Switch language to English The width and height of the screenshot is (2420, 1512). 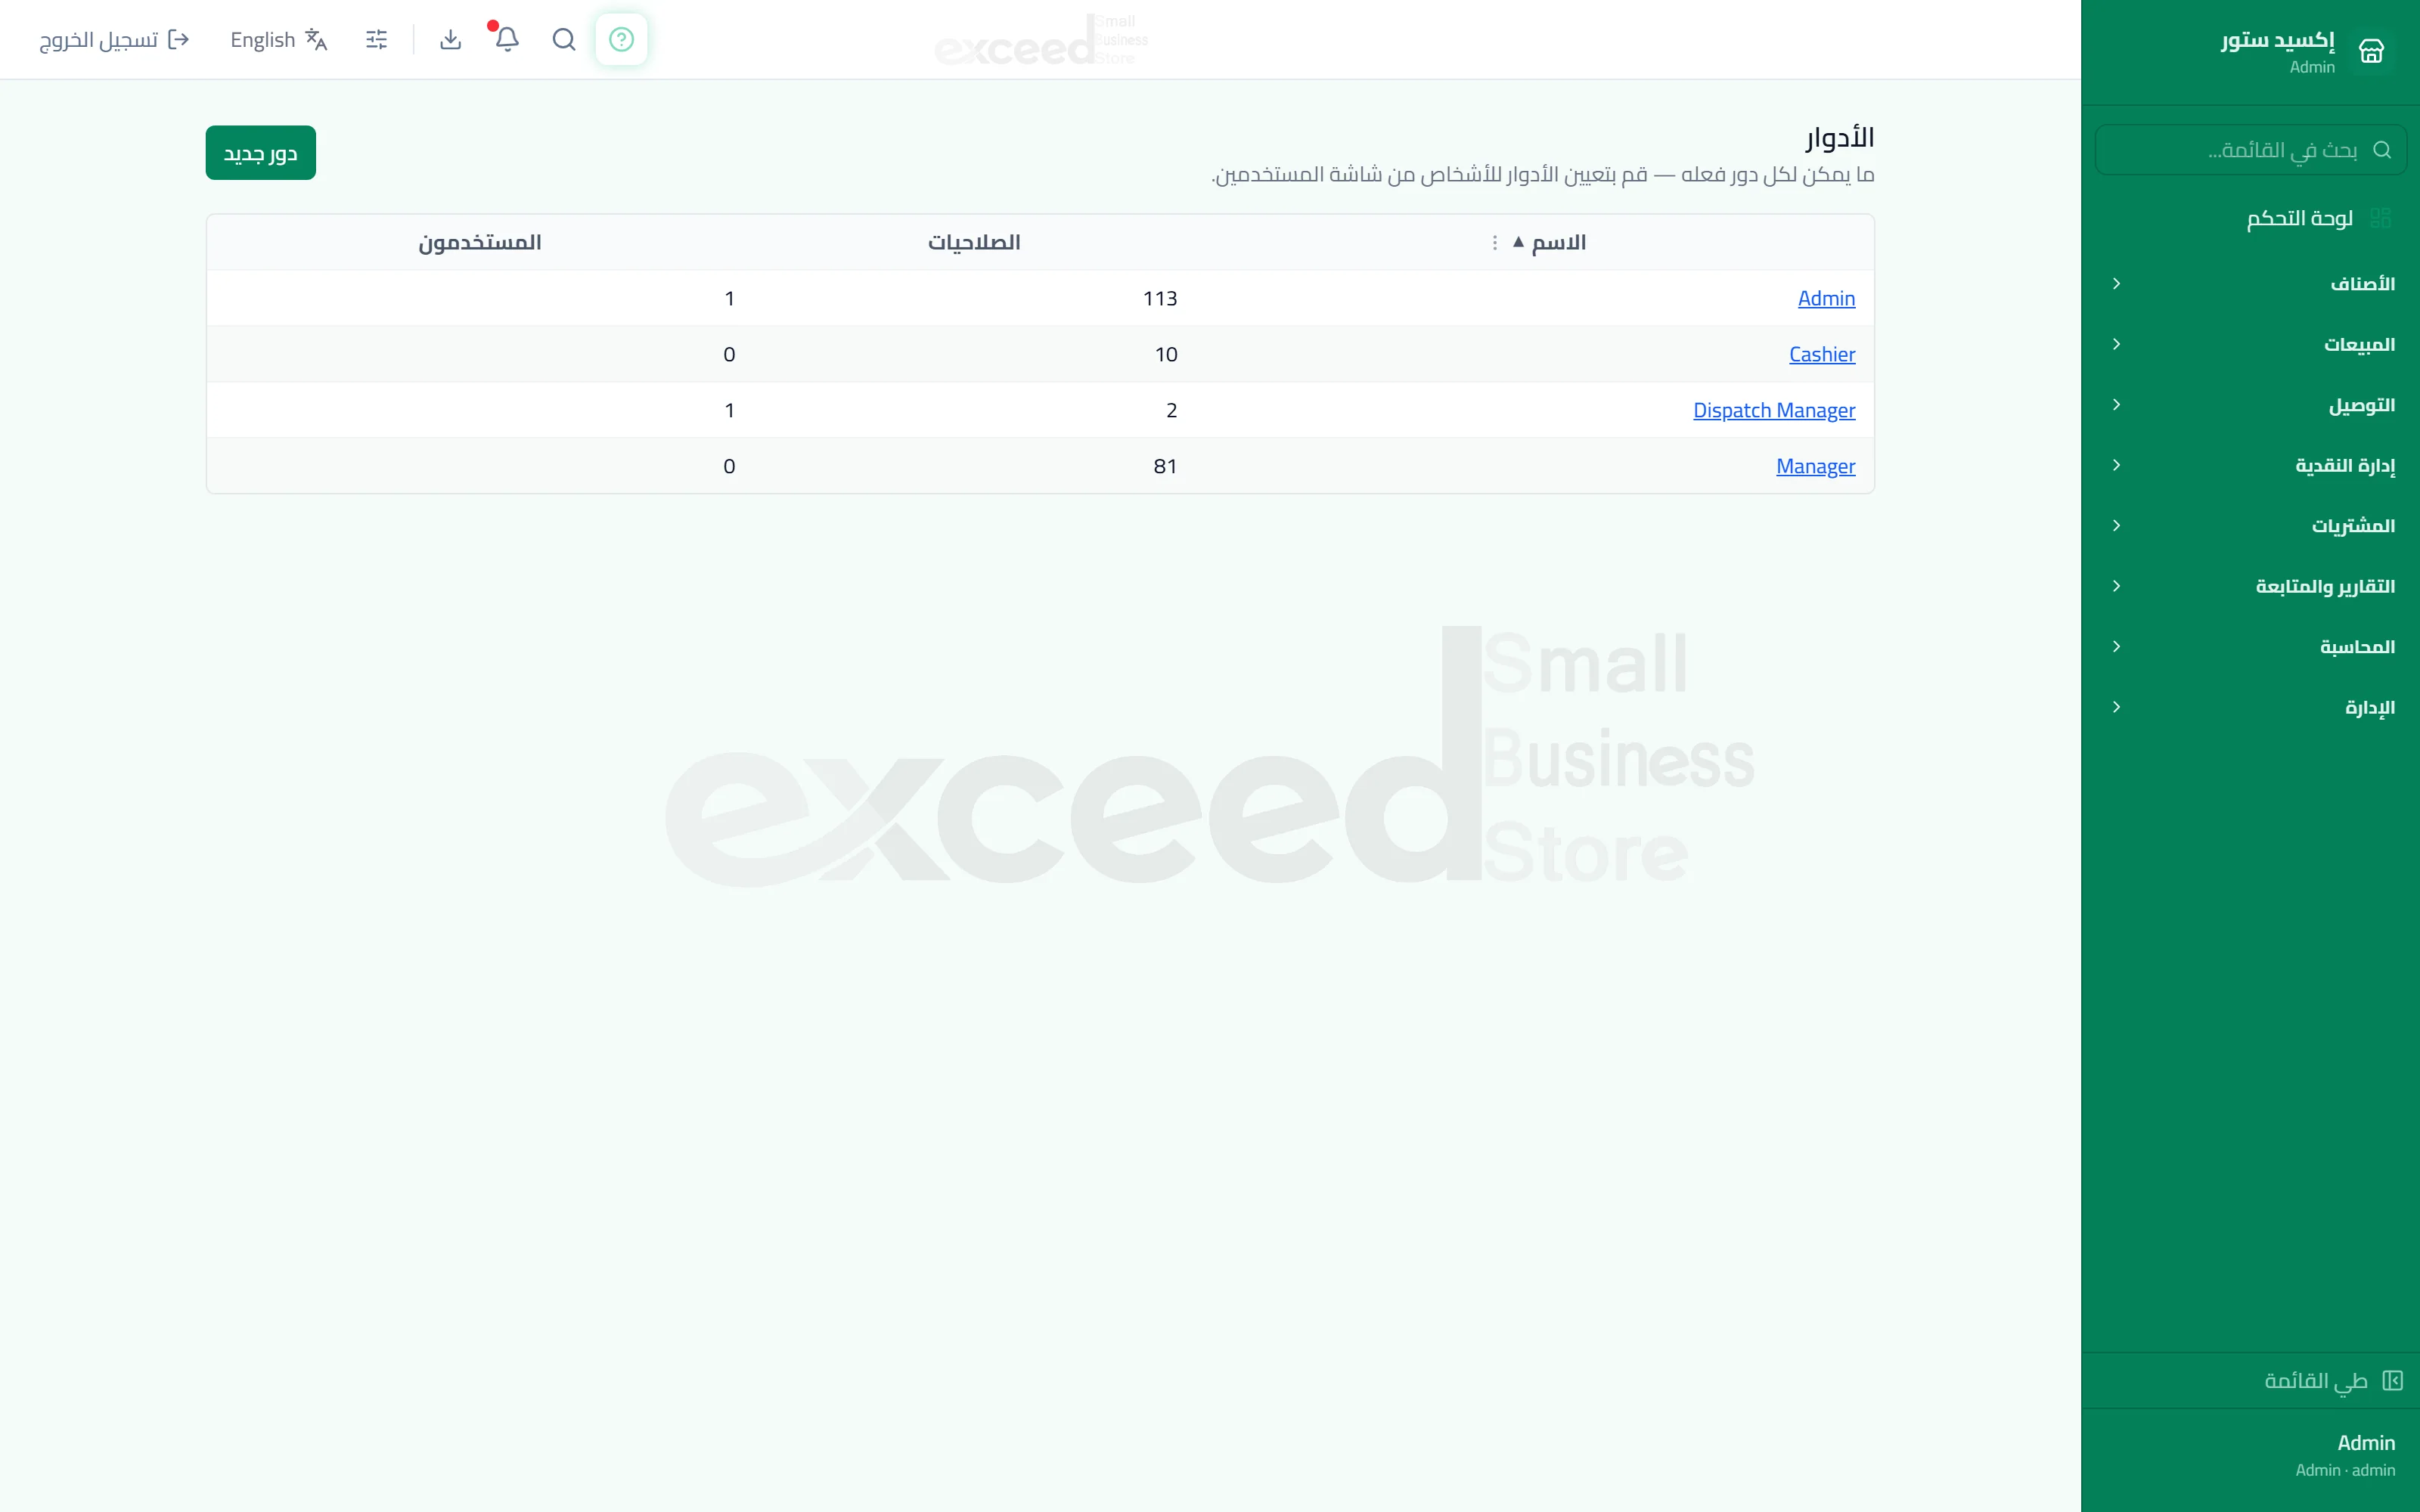click(279, 39)
